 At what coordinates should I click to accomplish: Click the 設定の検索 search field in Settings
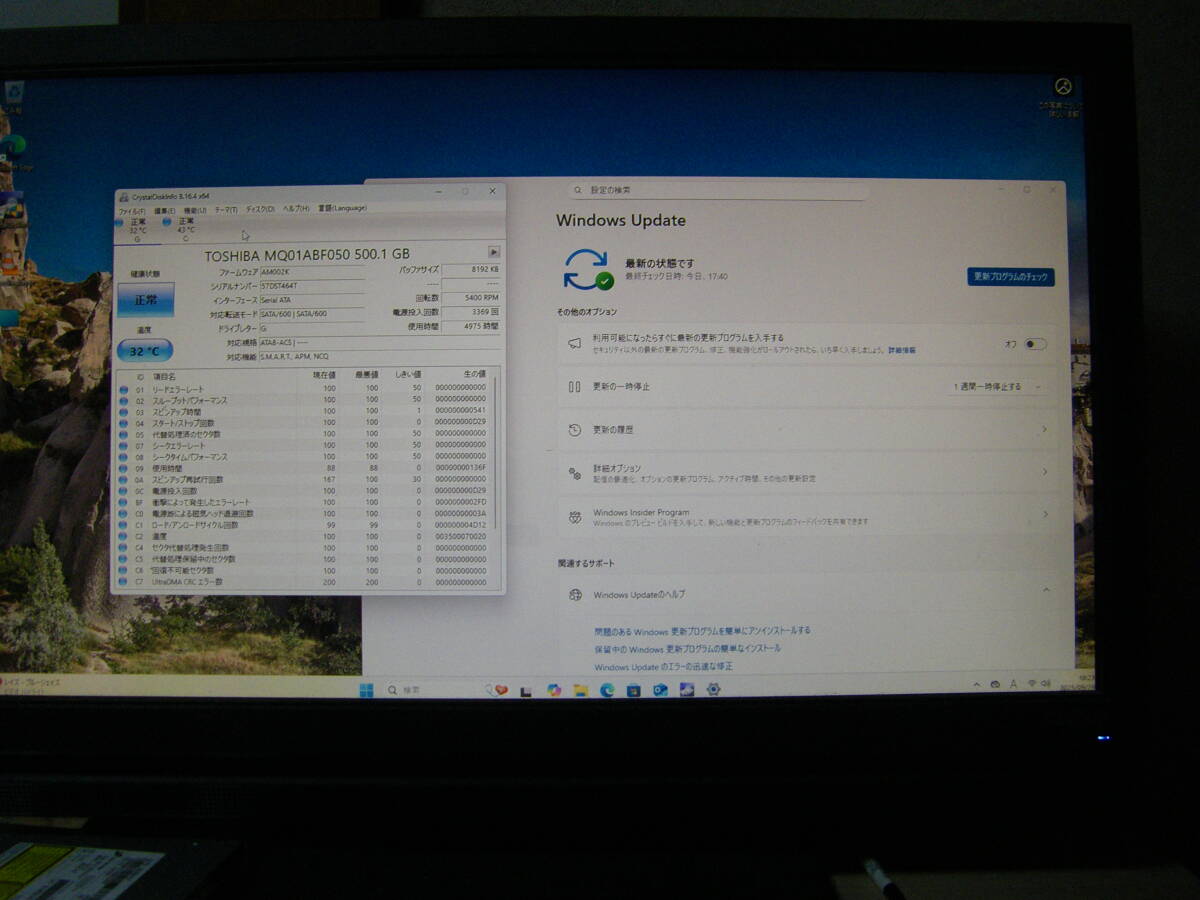[716, 190]
